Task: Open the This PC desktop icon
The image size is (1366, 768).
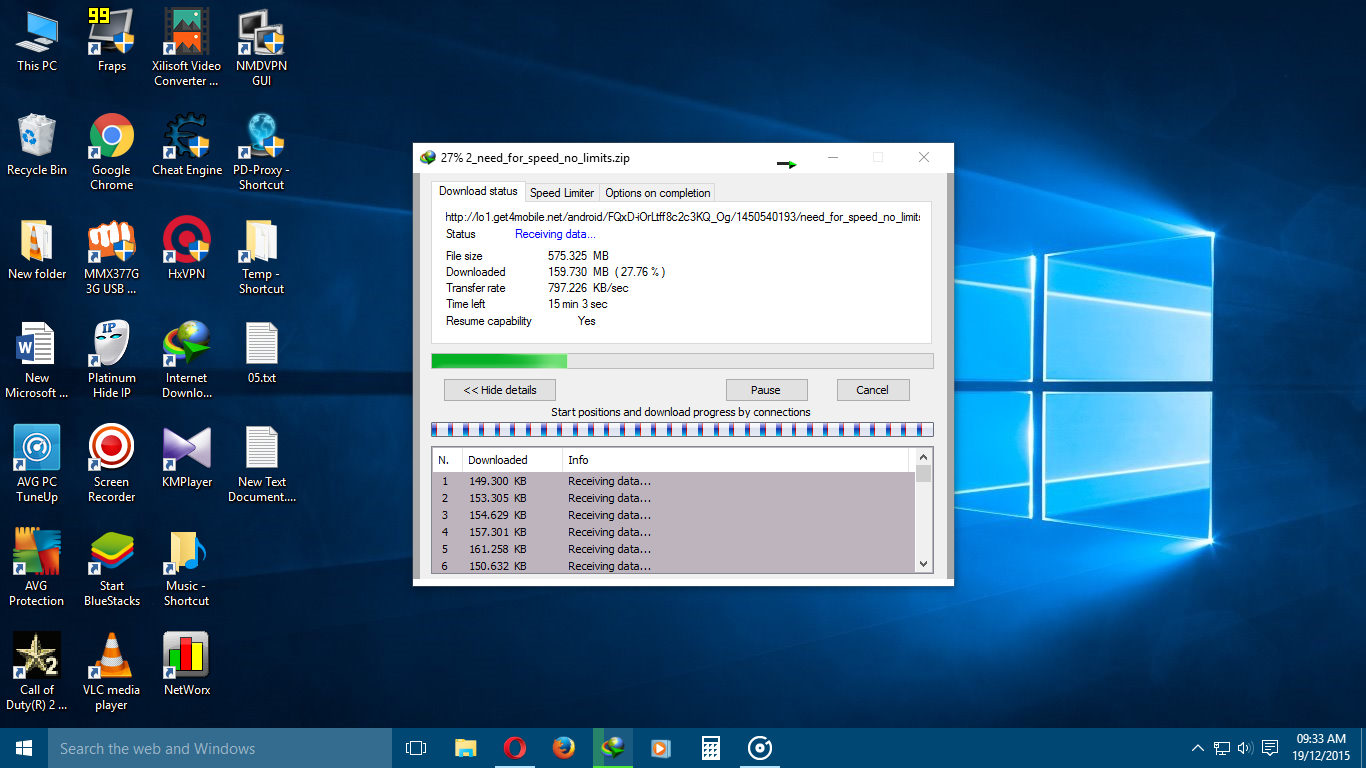Action: (x=37, y=41)
